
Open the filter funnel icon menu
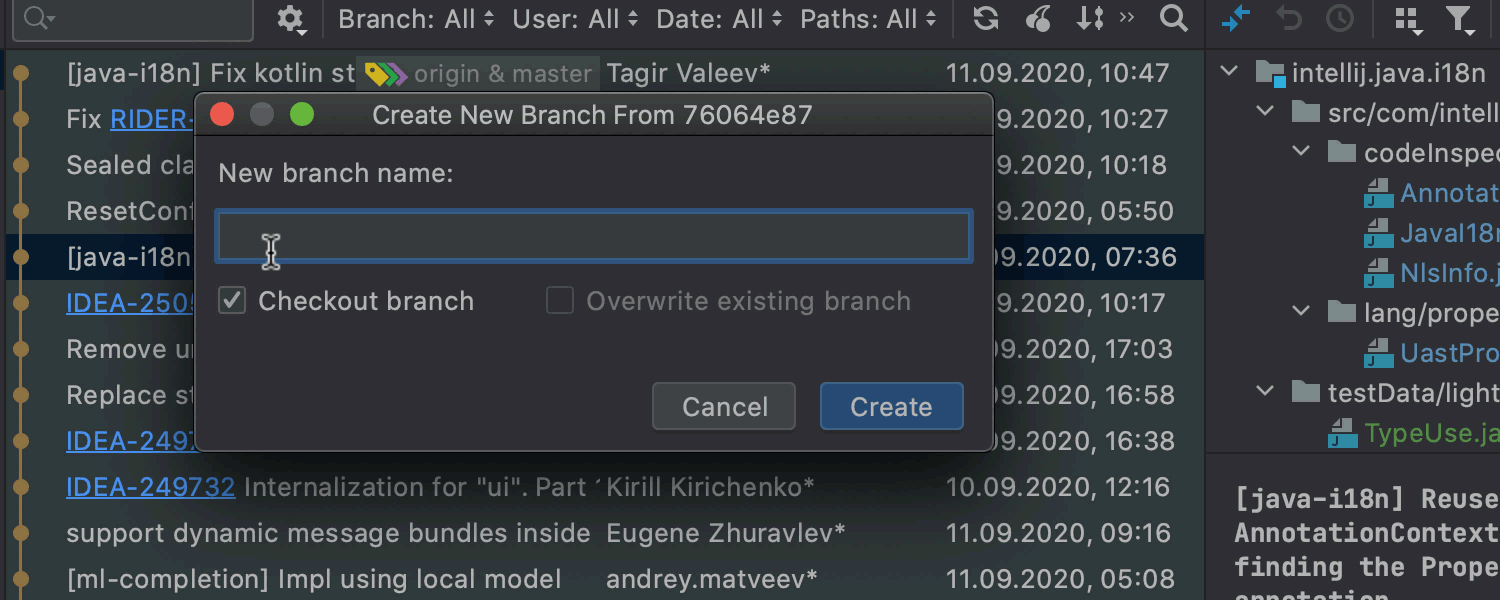pos(1461,19)
